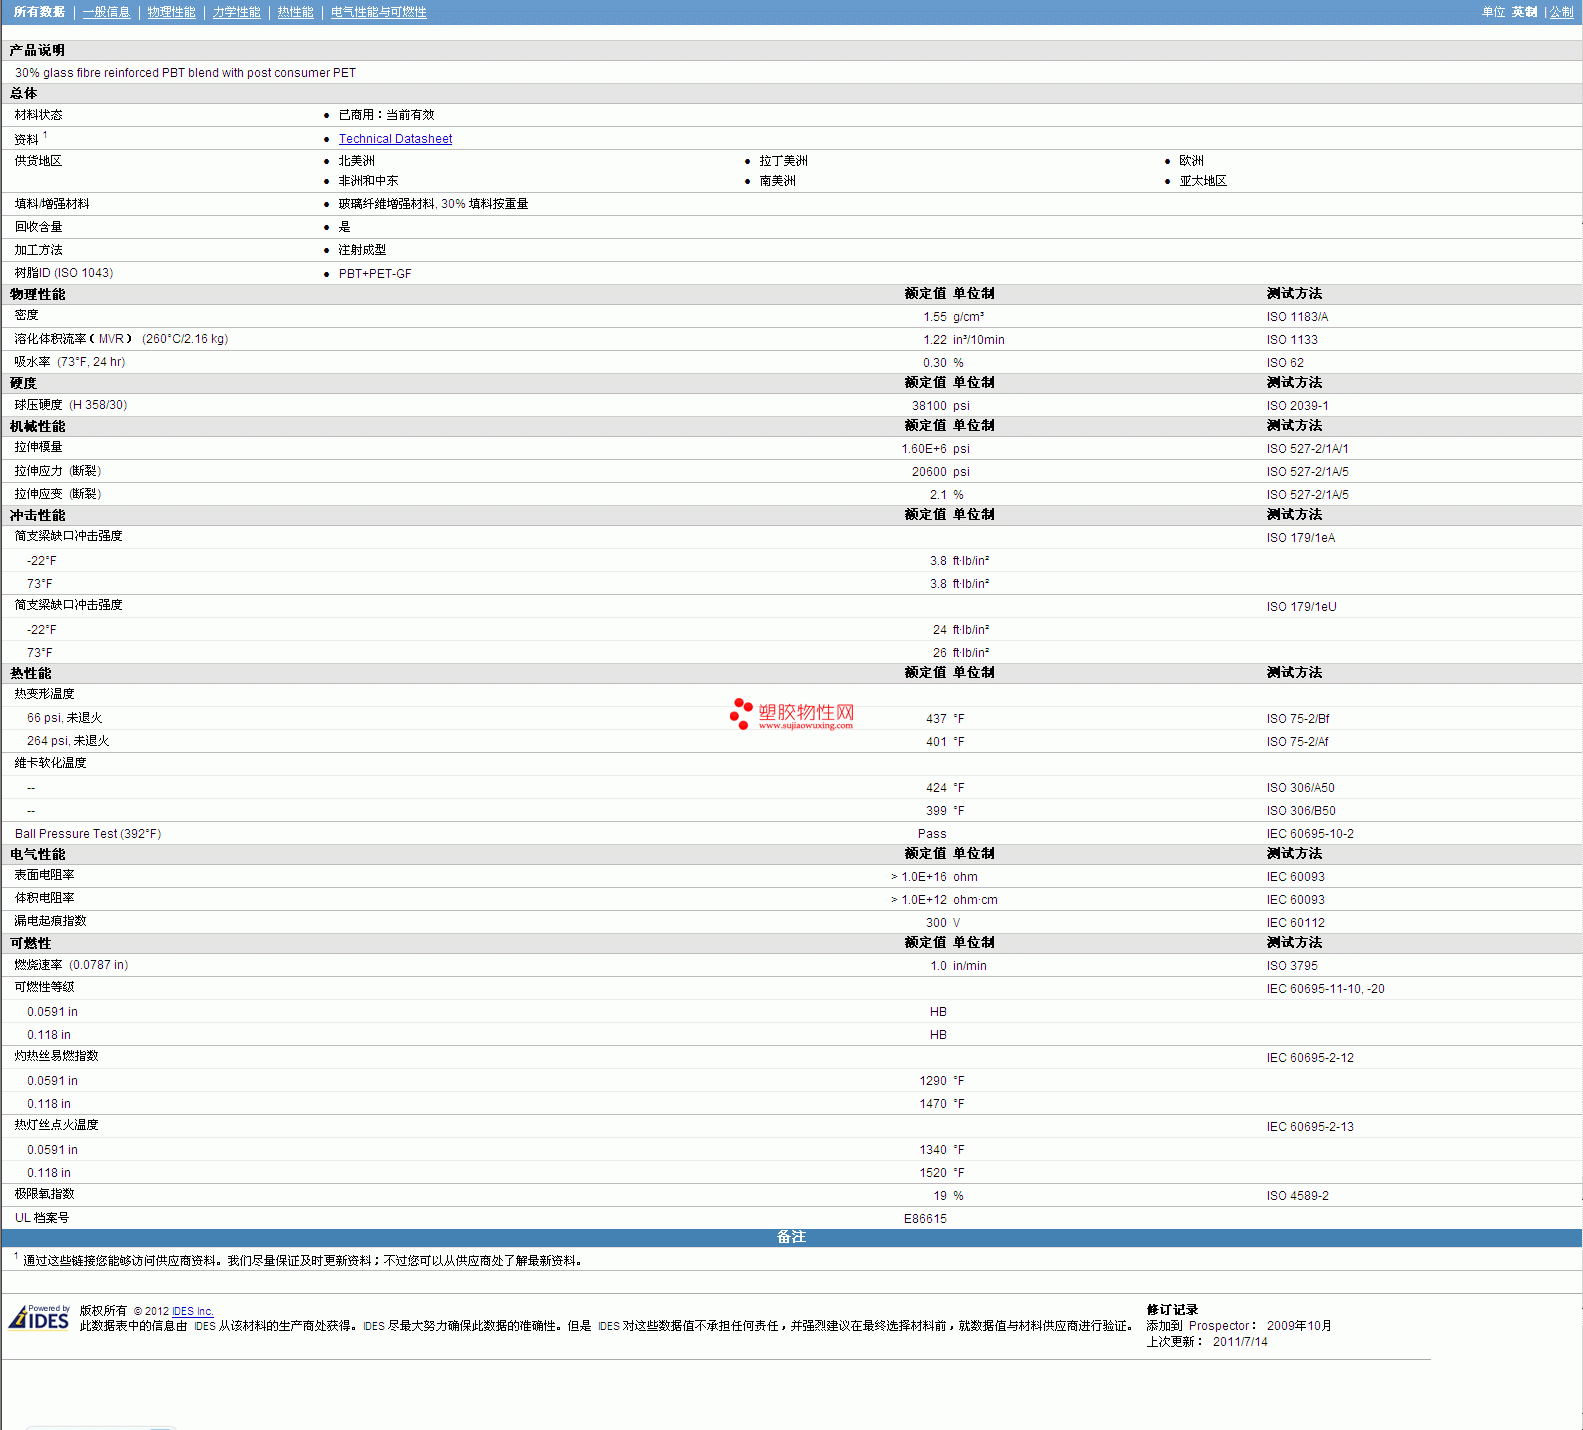This screenshot has height=1430, width=1583.
Task: Click the UL file number E86615
Action: (924, 1218)
